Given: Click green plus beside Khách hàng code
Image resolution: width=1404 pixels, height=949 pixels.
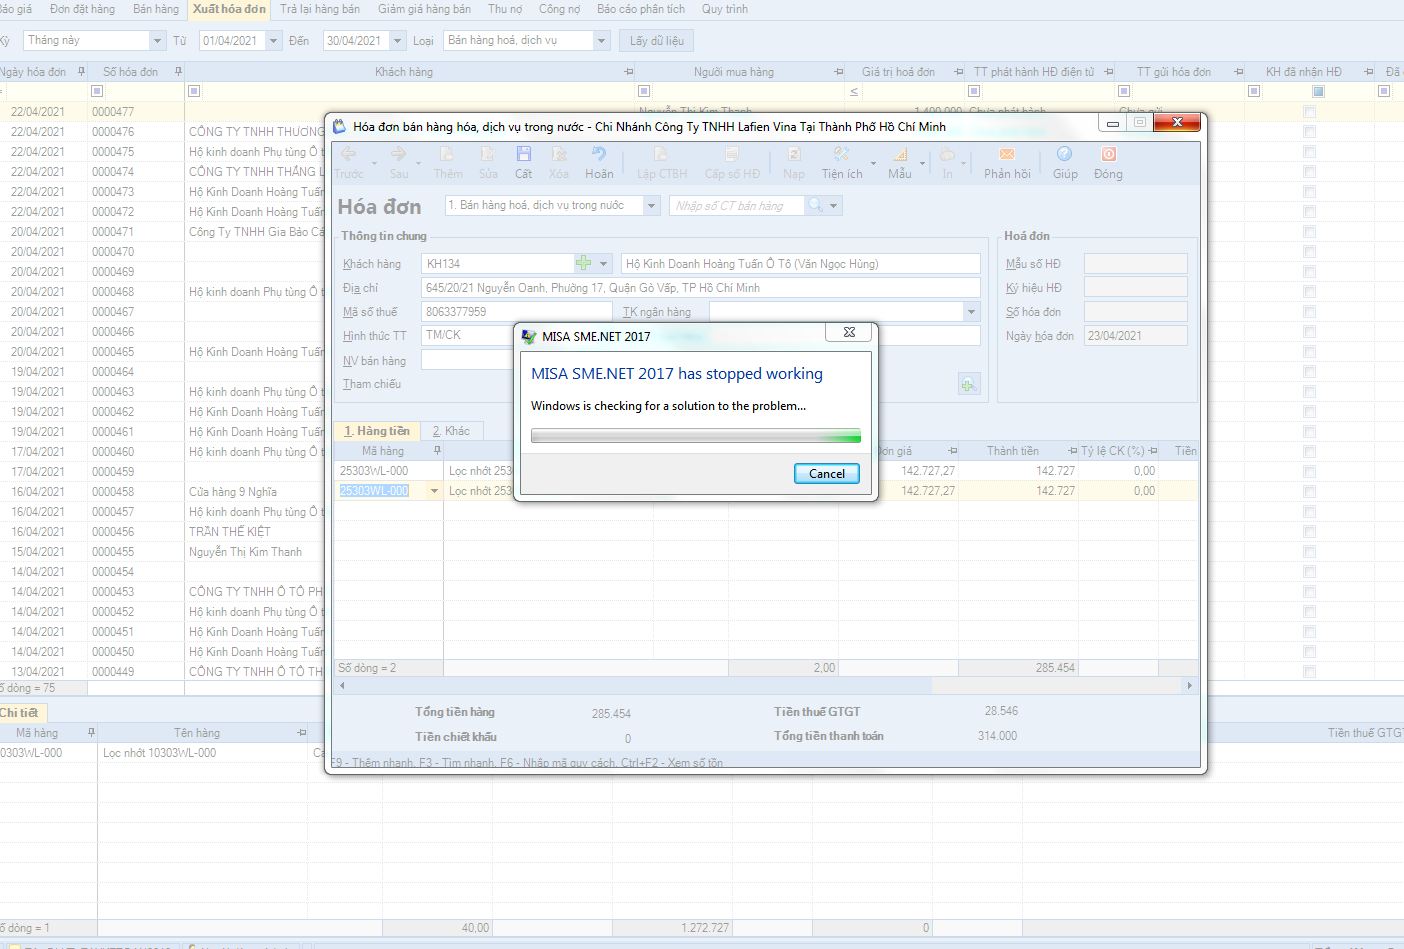Looking at the screenshot, I should coord(584,263).
